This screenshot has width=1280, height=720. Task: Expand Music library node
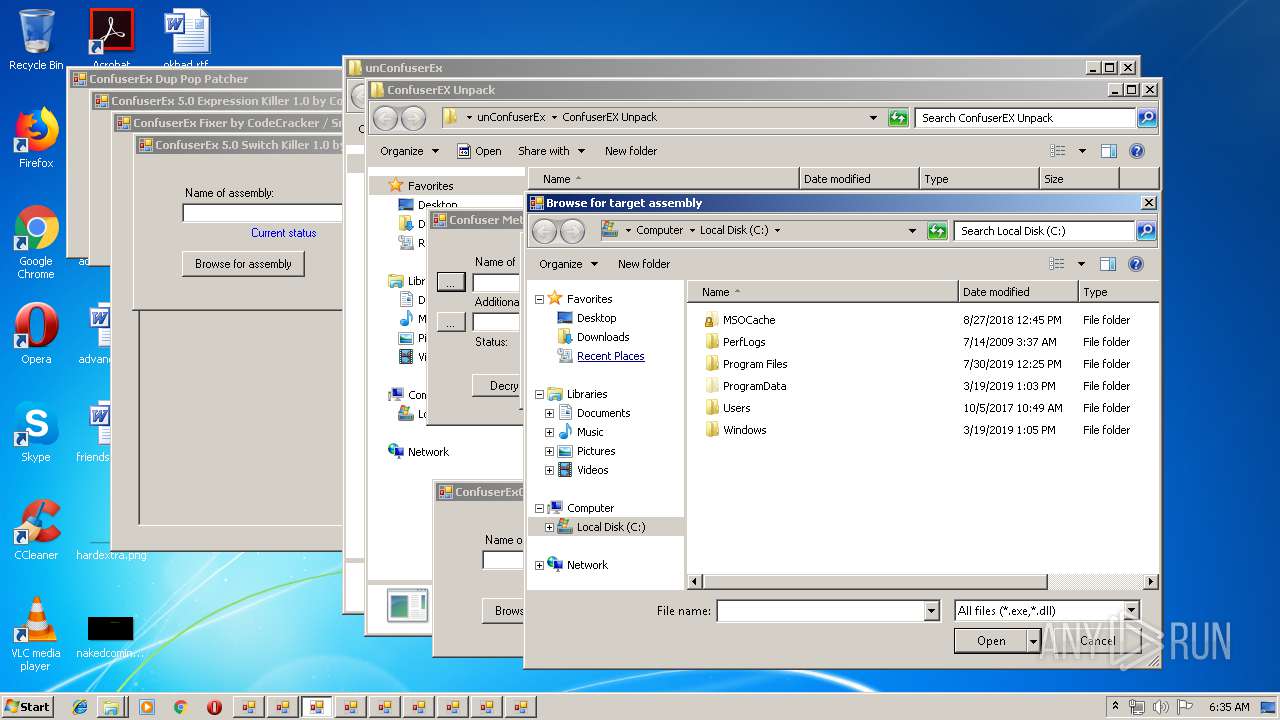point(549,432)
